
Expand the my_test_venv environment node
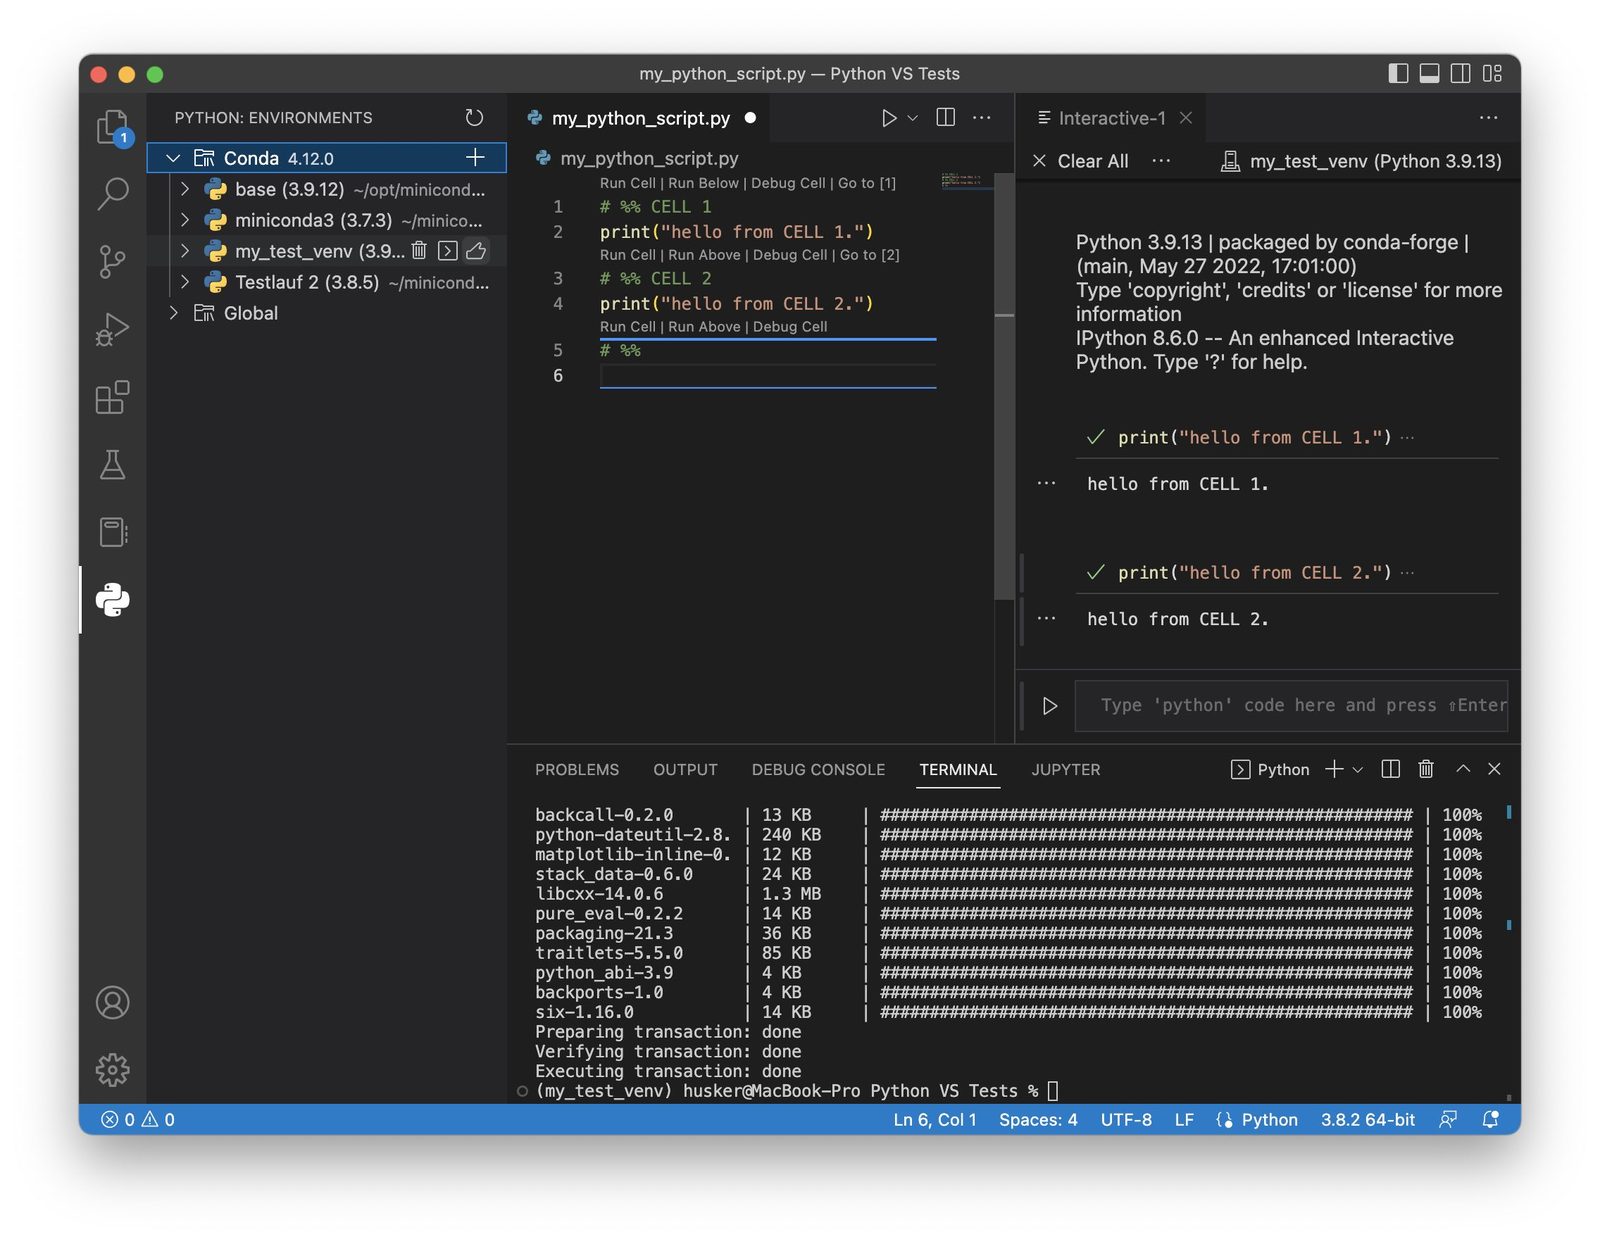184,251
